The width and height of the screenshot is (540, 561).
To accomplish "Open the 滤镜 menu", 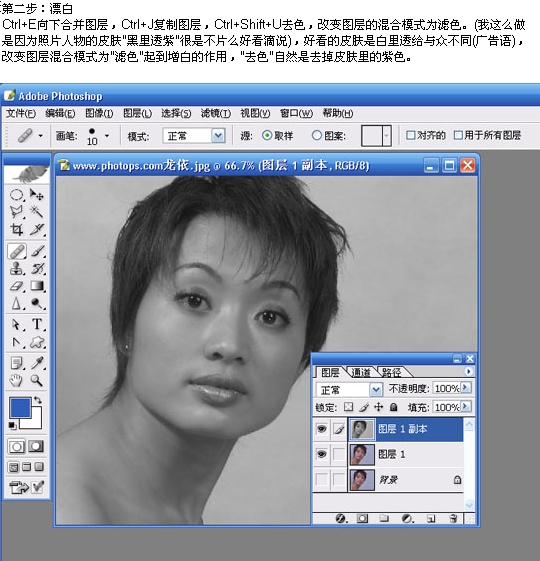I will [x=215, y=113].
